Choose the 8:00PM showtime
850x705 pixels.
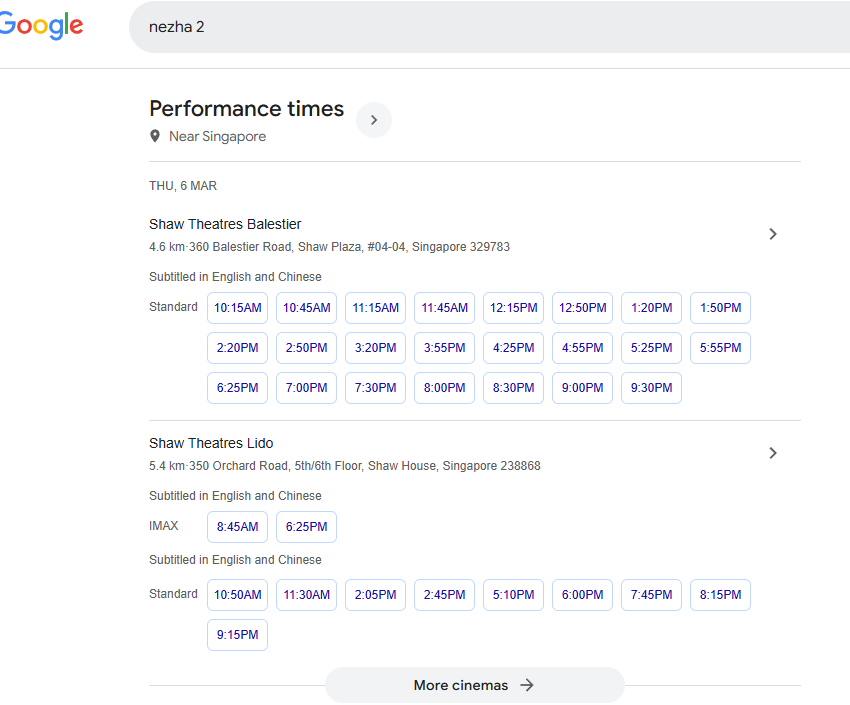(445, 388)
